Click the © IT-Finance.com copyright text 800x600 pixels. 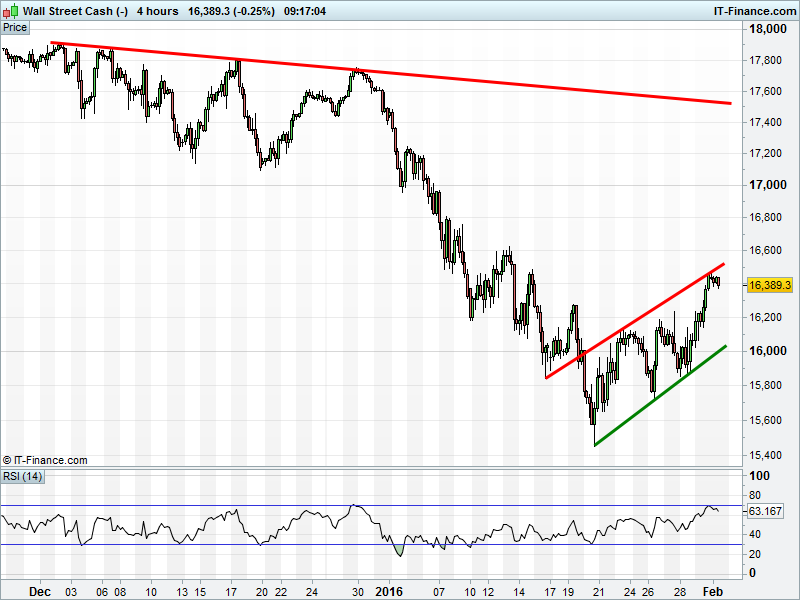click(46, 460)
